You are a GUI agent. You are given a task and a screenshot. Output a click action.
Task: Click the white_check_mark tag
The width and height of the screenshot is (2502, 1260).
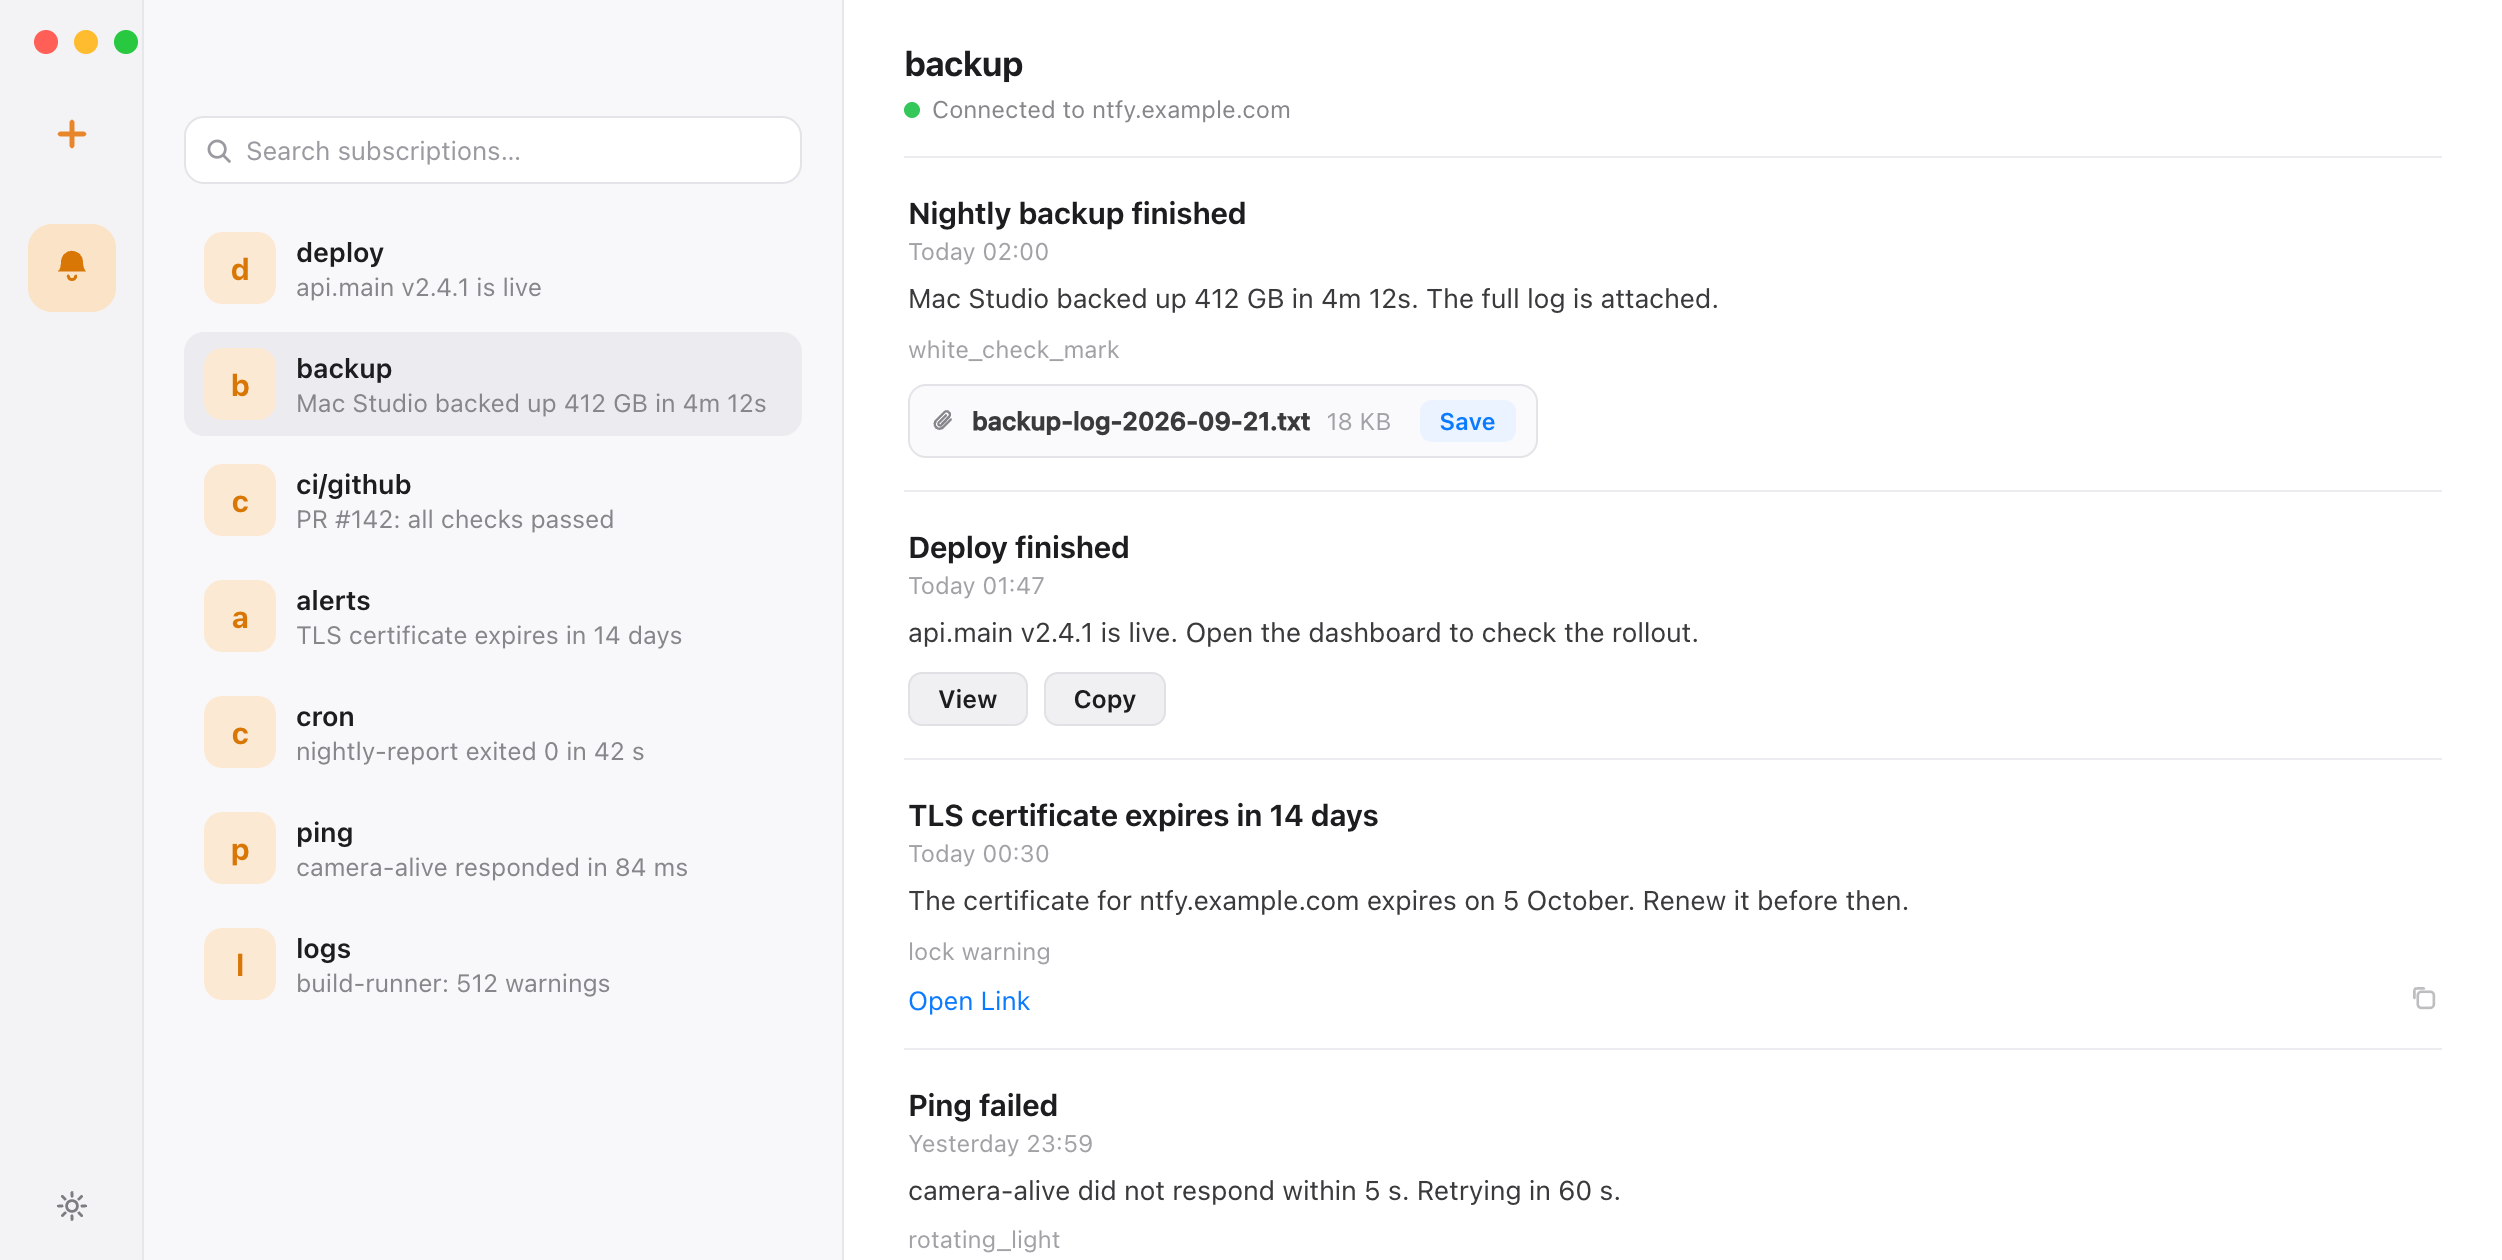coord(1013,350)
